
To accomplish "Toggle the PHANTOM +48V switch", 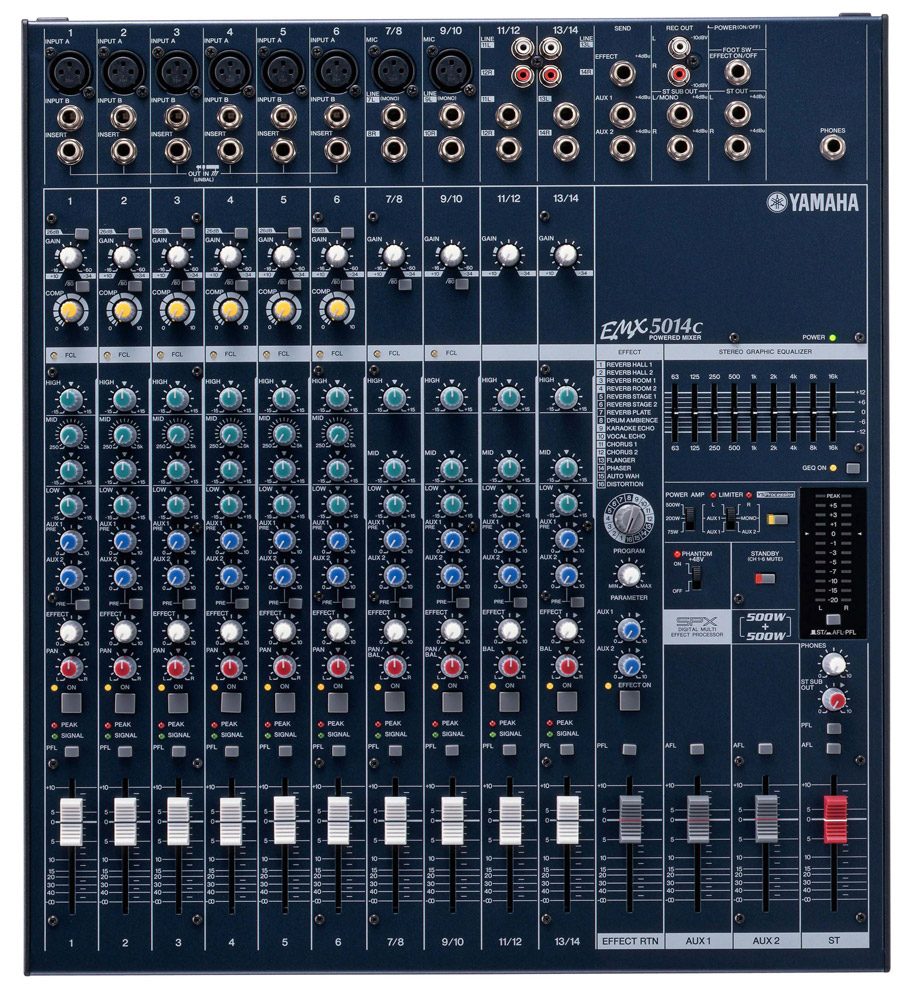I will point(696,577).
